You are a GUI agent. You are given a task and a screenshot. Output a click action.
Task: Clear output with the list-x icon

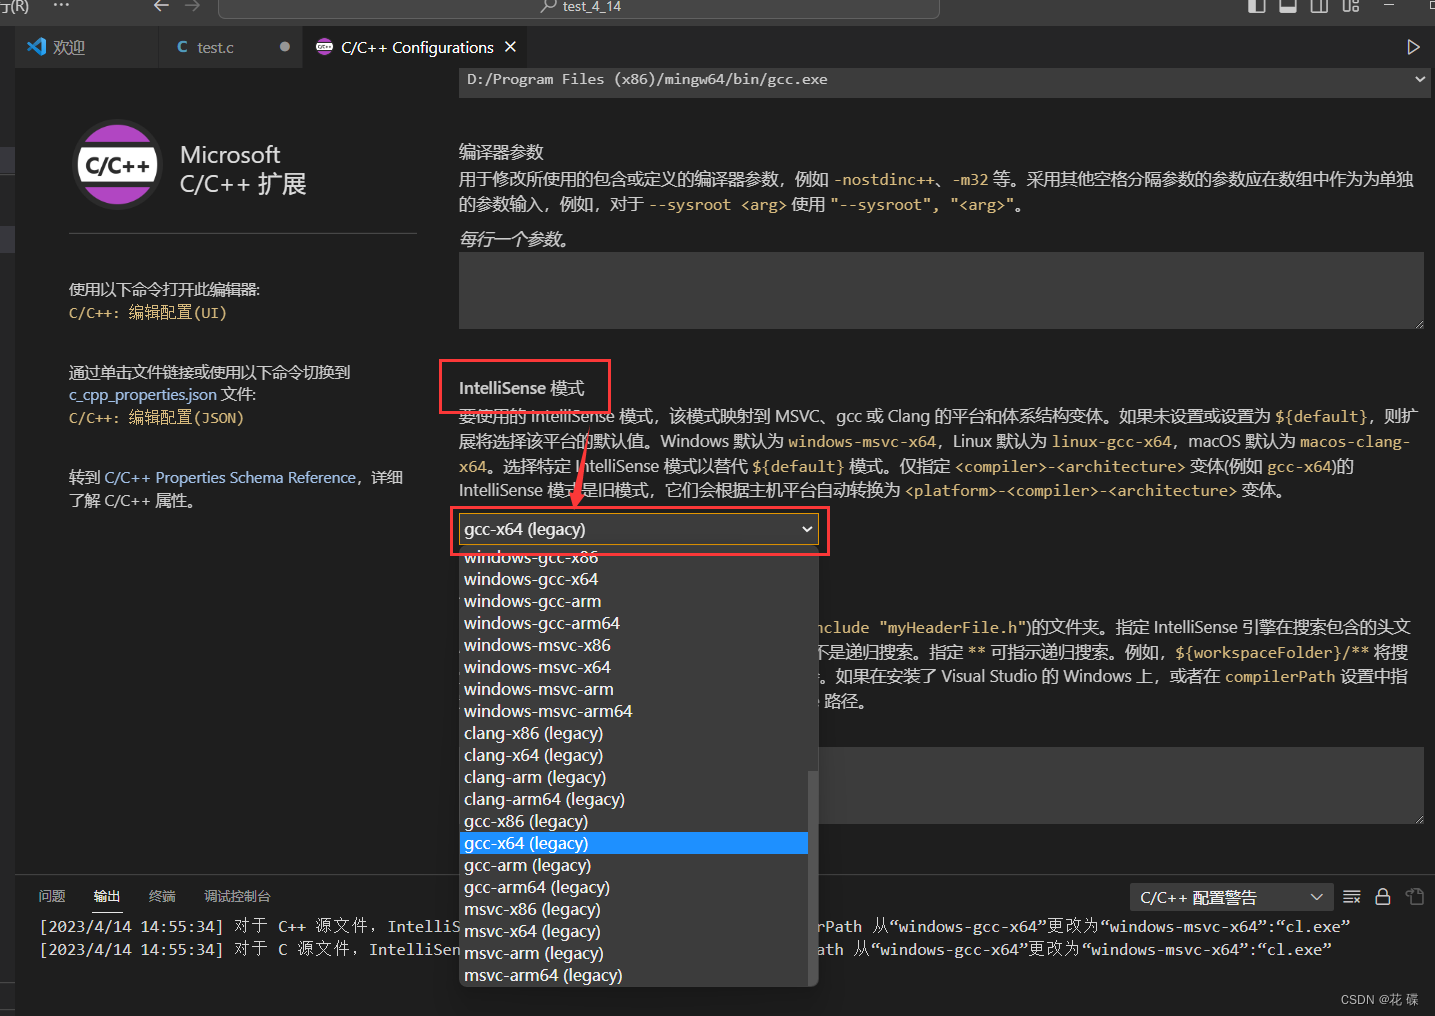(x=1352, y=897)
